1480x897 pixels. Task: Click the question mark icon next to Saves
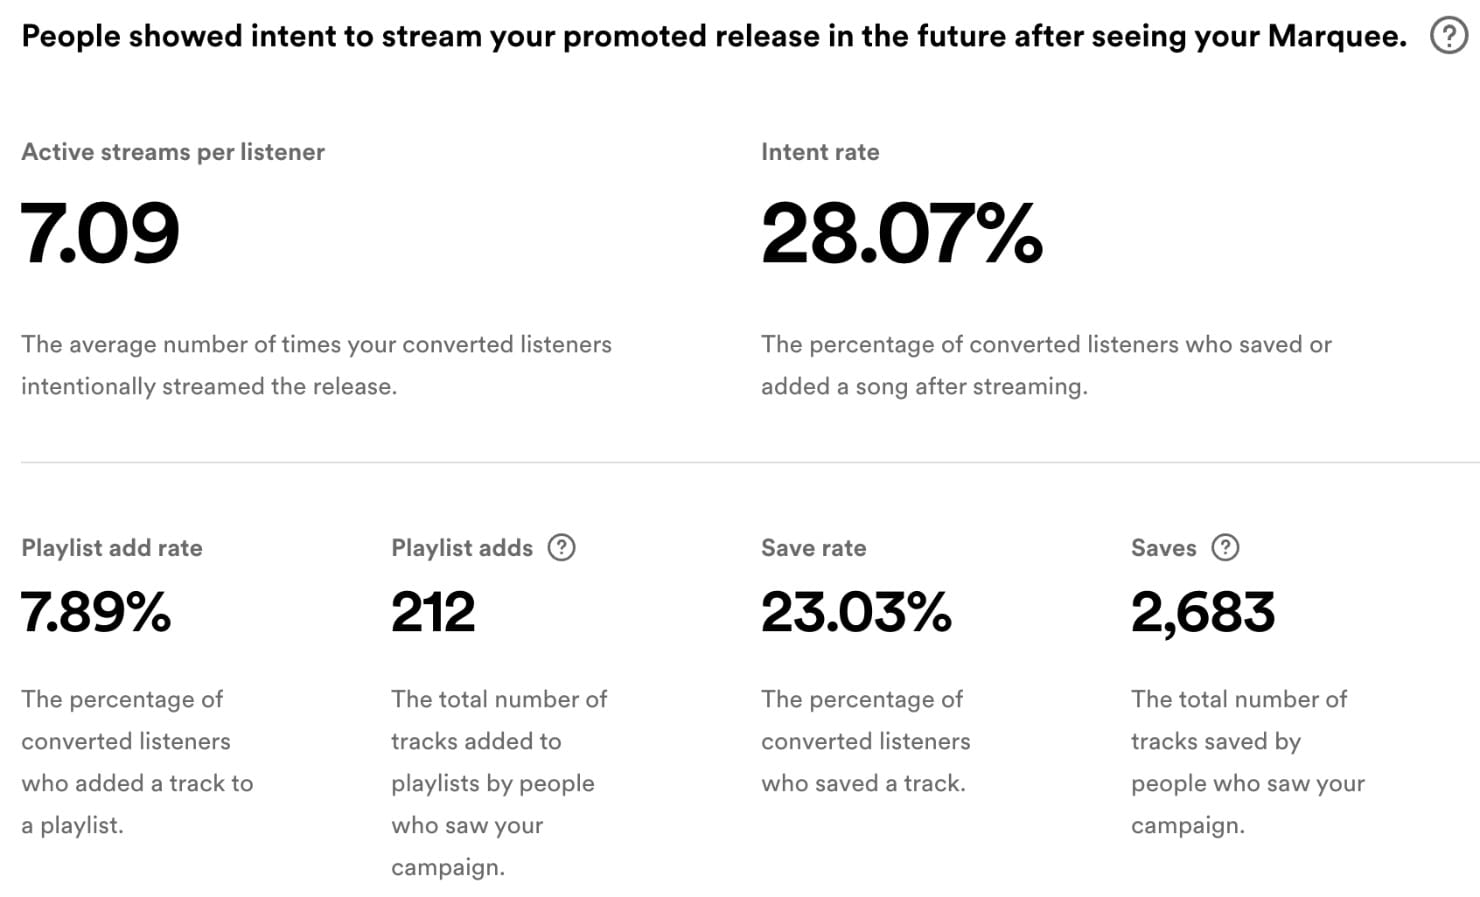(x=1226, y=548)
